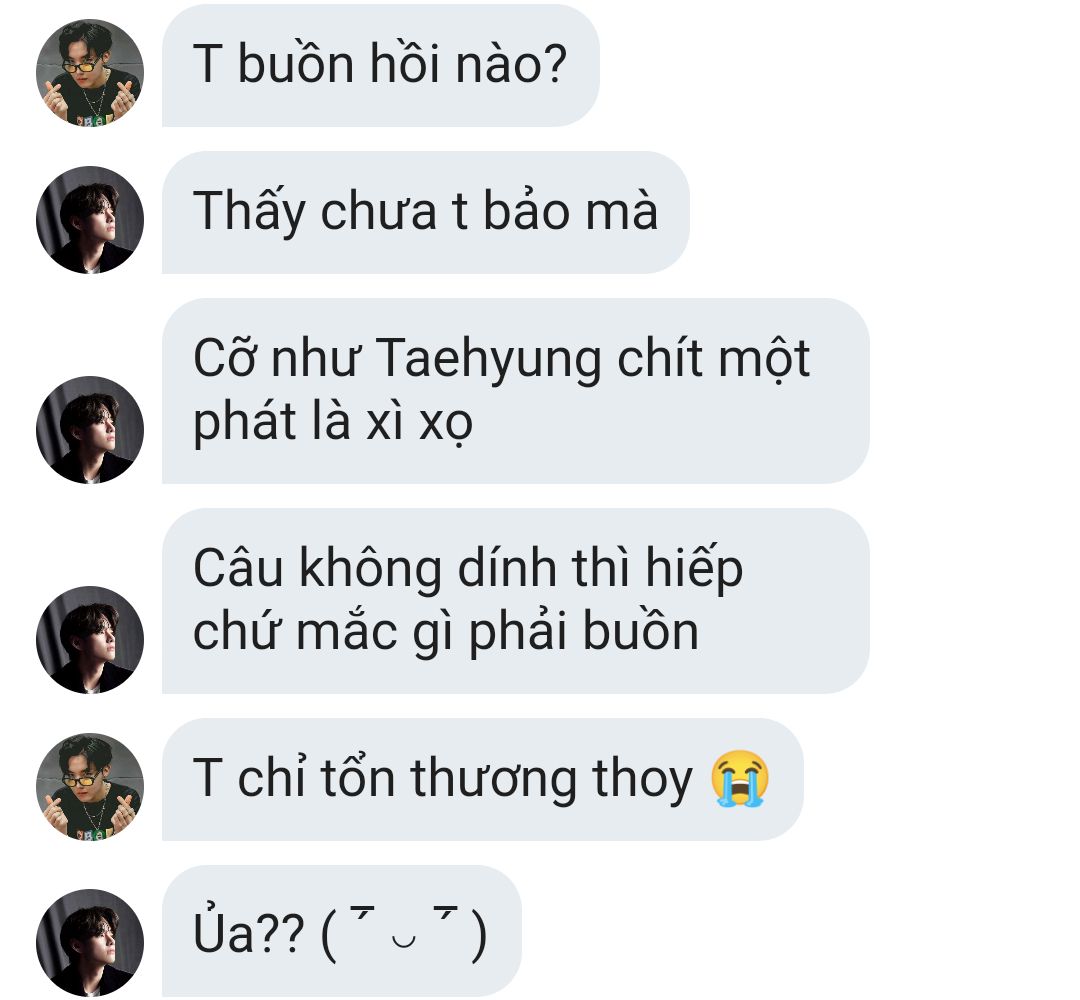Open avatar beside "T buồn hồi nào?" message
The image size is (1080, 1000).
pyautogui.click(x=90, y=72)
